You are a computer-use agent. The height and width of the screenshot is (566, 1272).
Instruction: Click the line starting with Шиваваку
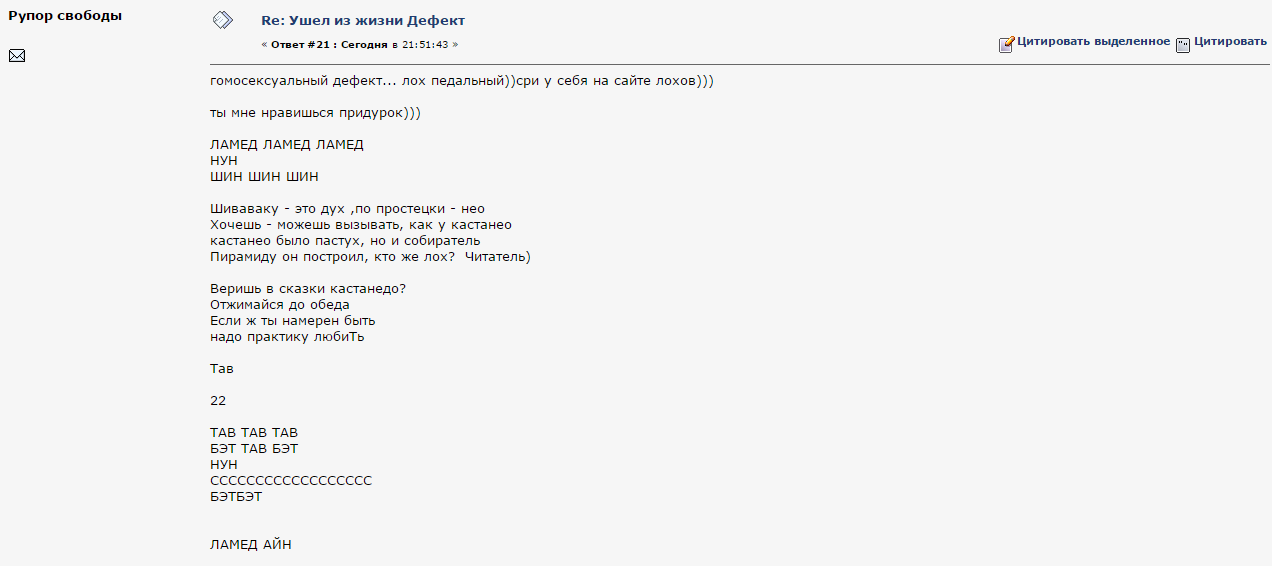[347, 209]
